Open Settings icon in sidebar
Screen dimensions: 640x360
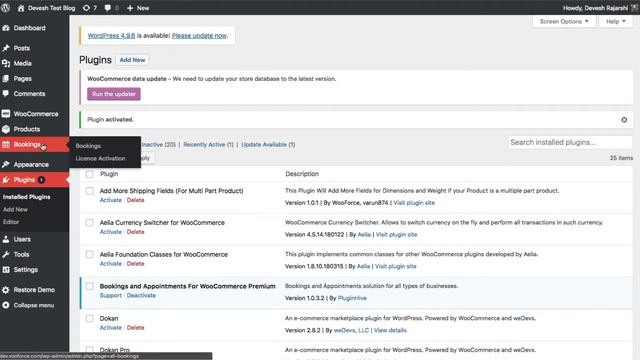pos(6,270)
